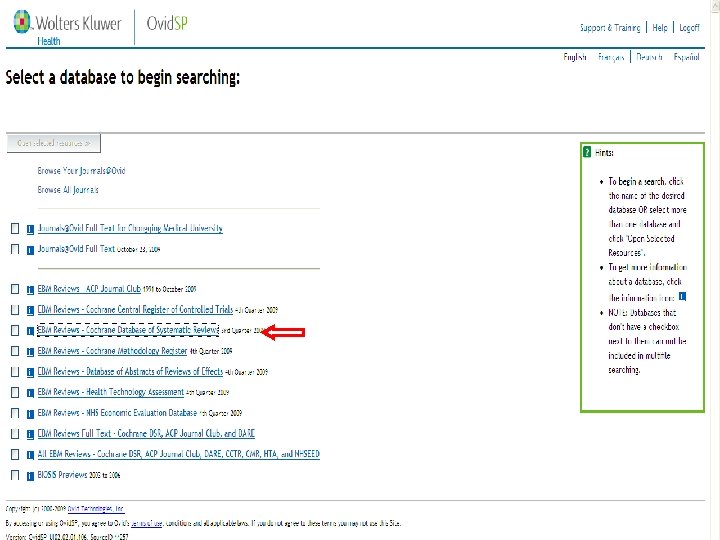The width and height of the screenshot is (720, 540).
Task: Open info icon beside NHS Economic Evaluation Database
Action: click(30, 414)
